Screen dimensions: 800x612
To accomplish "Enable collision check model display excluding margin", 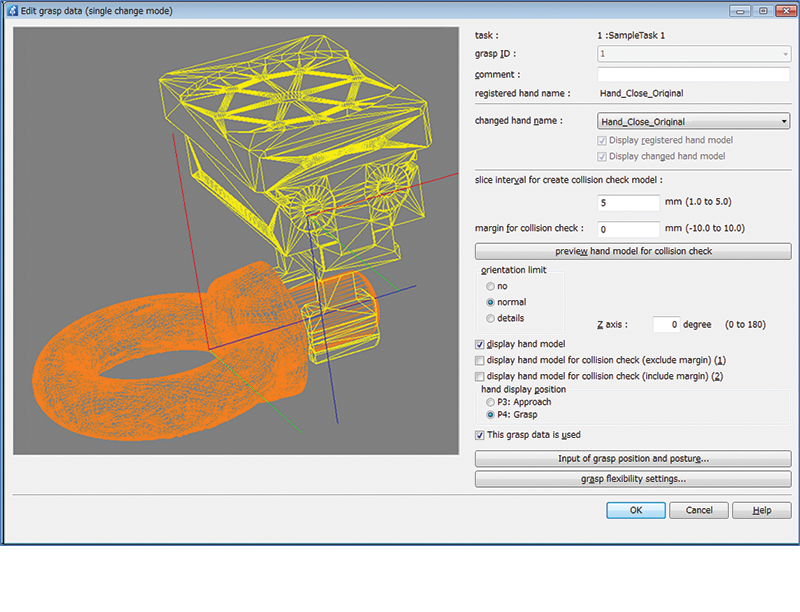I will pos(481,360).
